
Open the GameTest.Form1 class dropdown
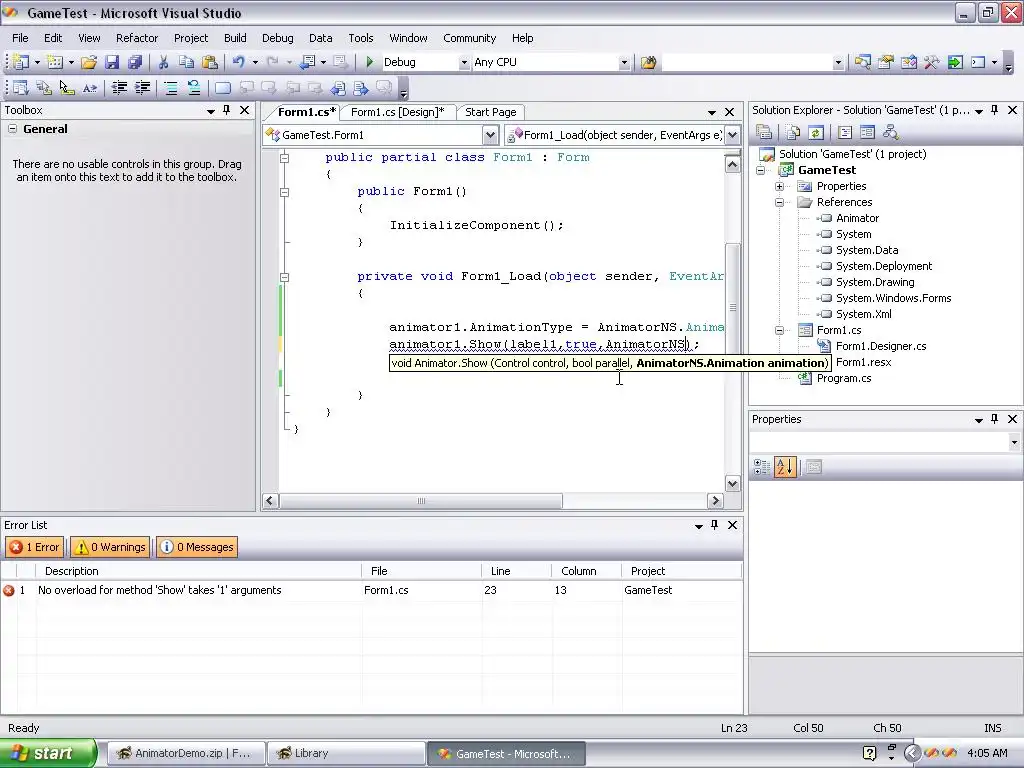point(490,135)
